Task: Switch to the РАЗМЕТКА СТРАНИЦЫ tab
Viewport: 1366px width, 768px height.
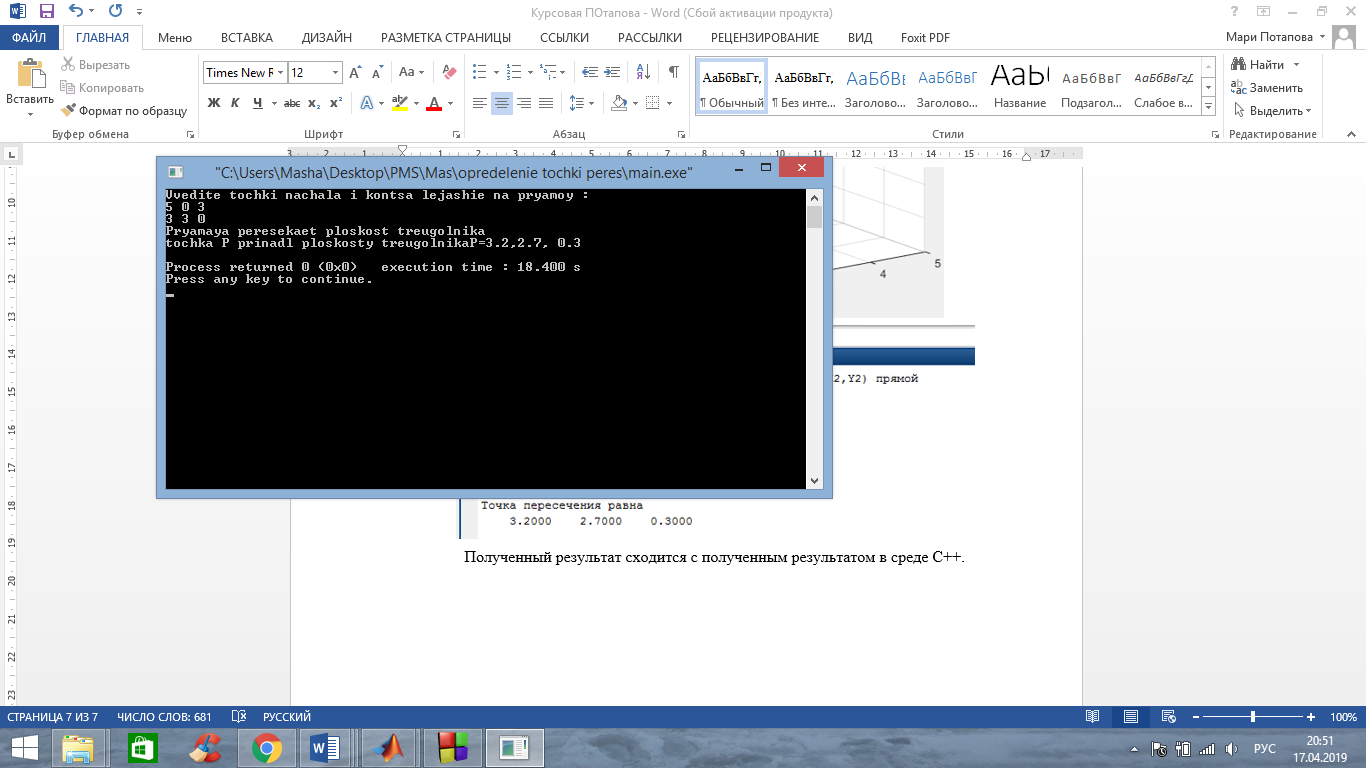Action: tap(446, 38)
